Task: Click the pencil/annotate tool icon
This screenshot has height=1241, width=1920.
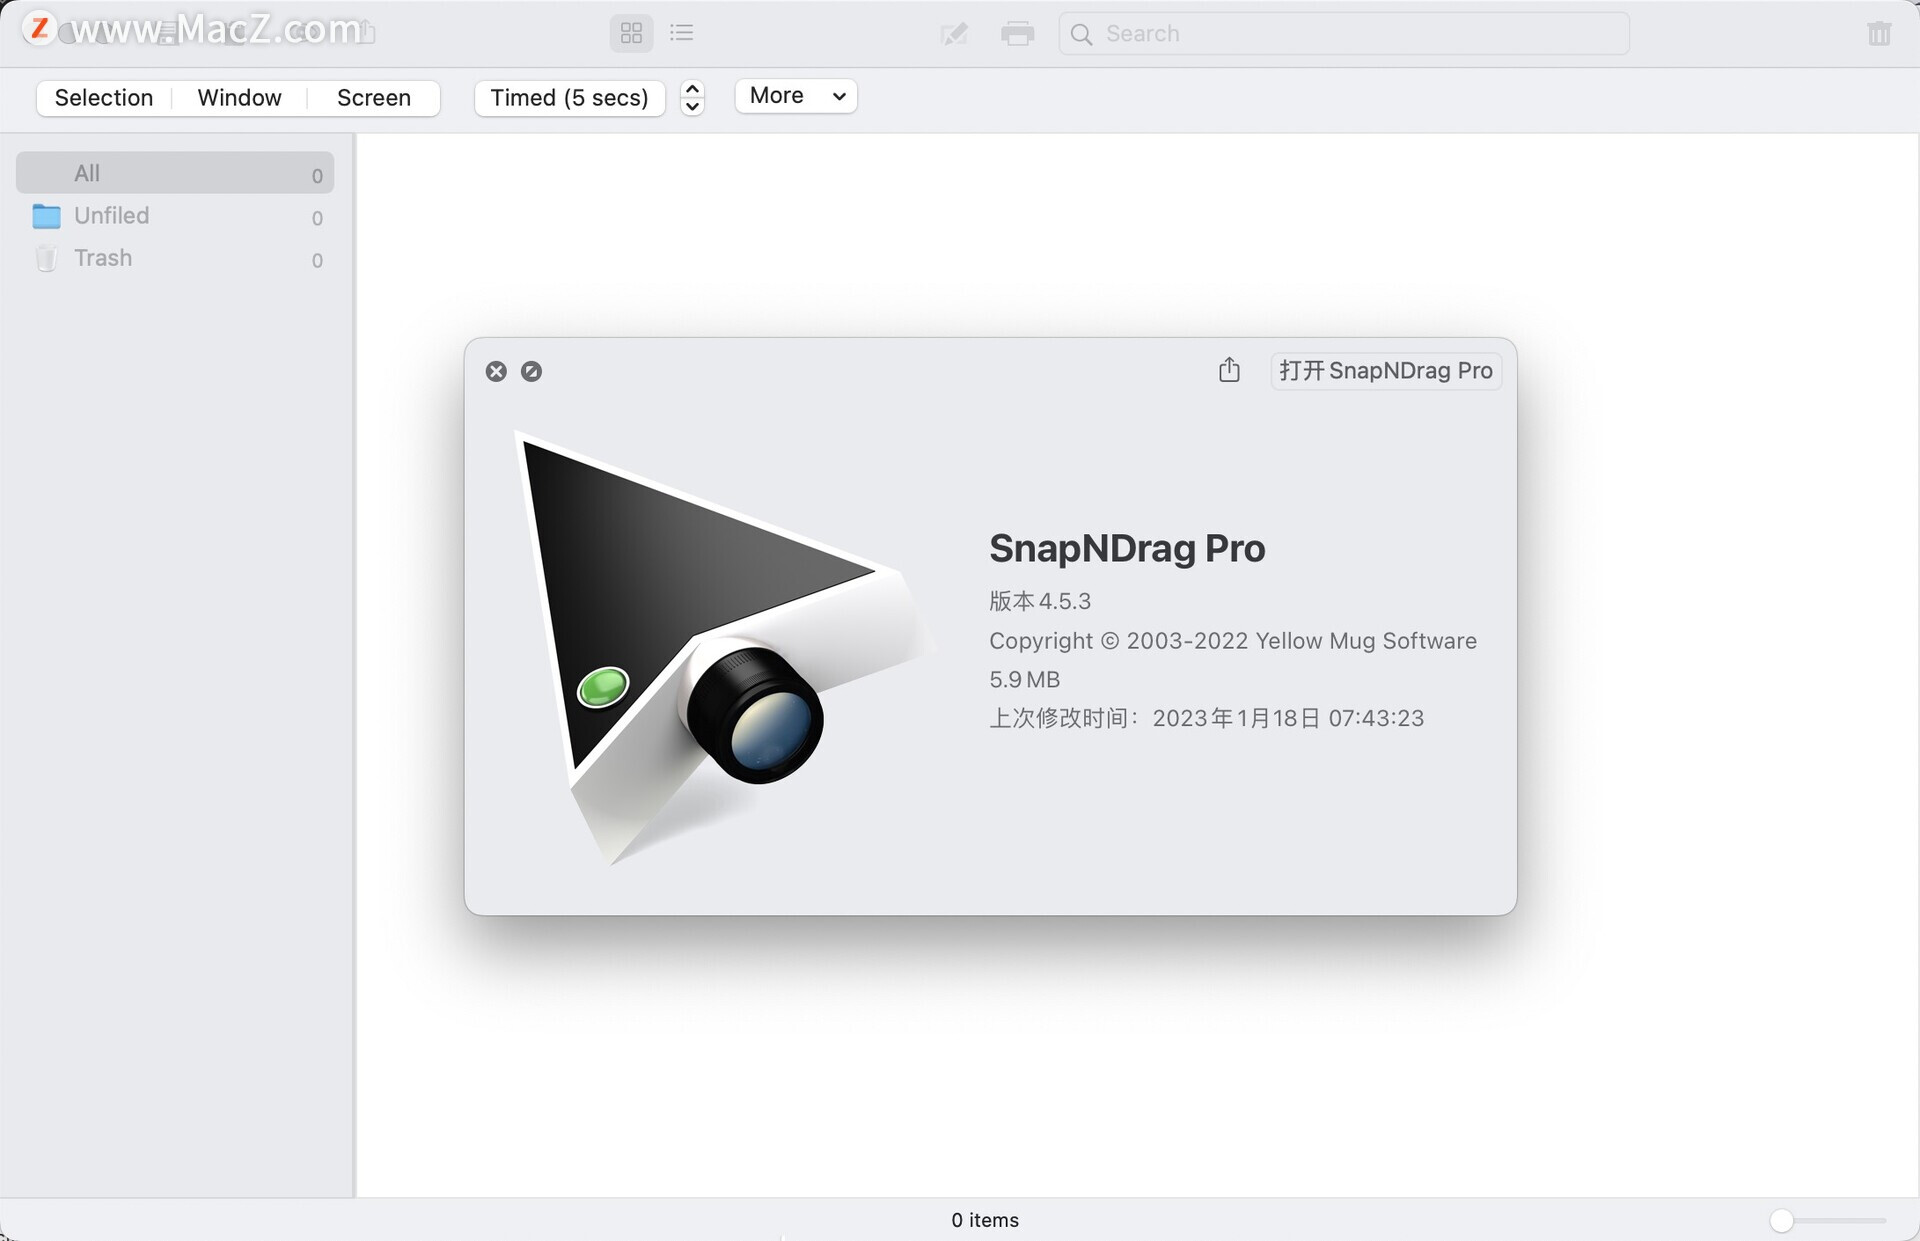Action: [952, 31]
